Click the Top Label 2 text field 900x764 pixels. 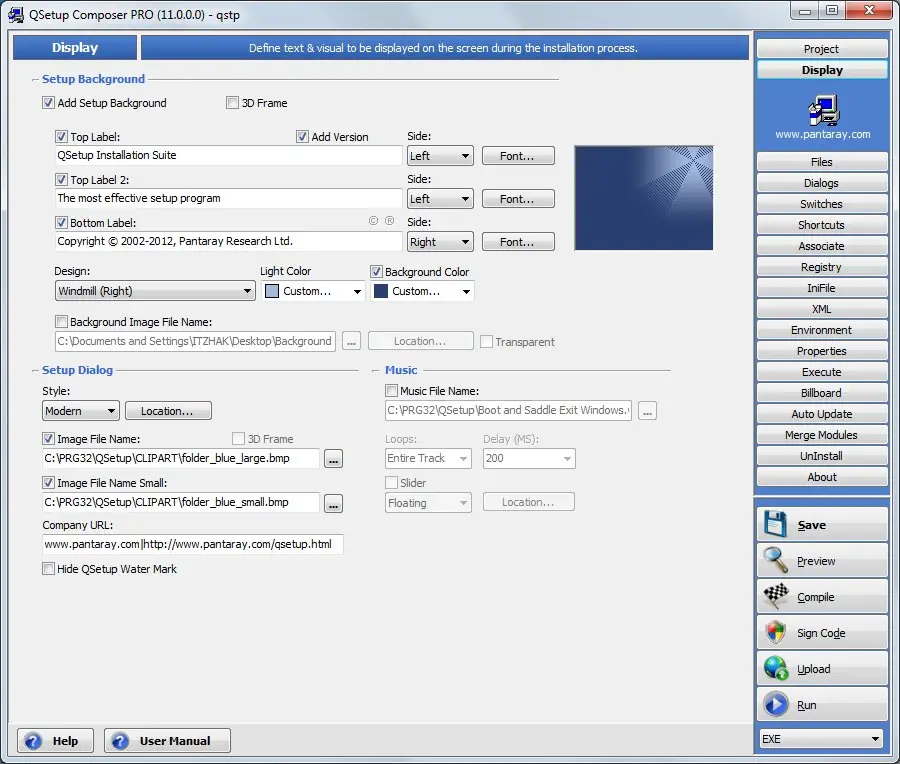[228, 198]
